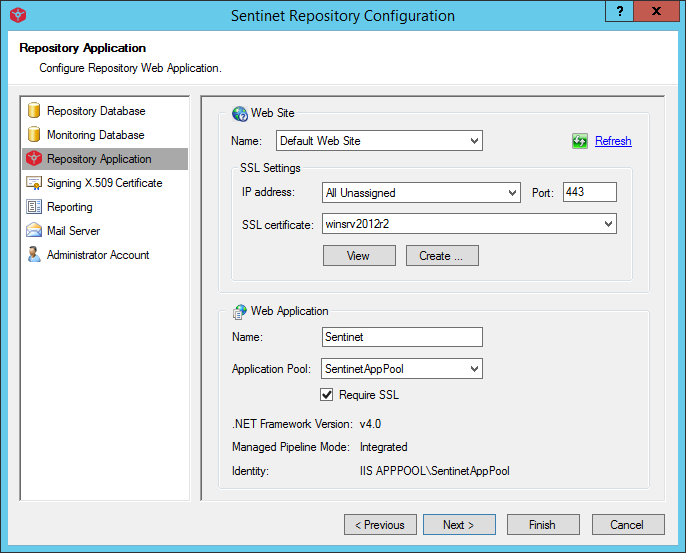Click the red Repository Application icon
Viewport: 686px width, 553px height.
pos(34,158)
